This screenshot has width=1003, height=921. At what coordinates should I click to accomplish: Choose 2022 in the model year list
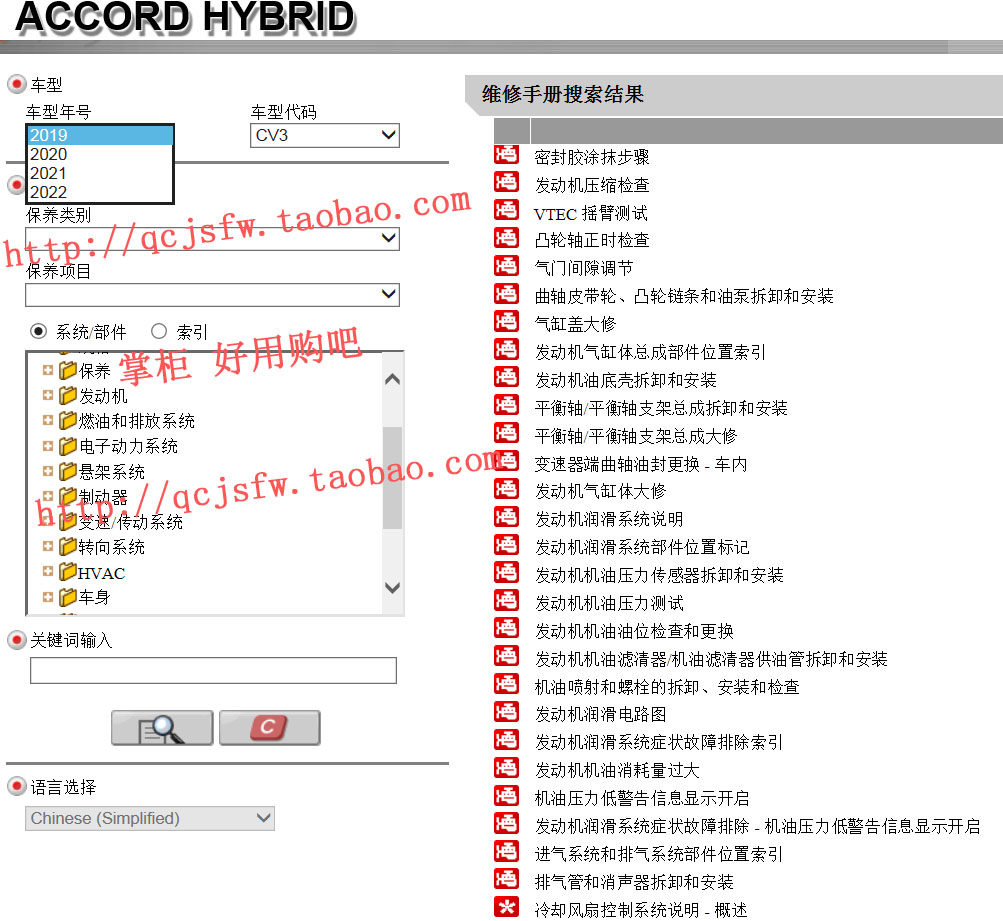[49, 192]
